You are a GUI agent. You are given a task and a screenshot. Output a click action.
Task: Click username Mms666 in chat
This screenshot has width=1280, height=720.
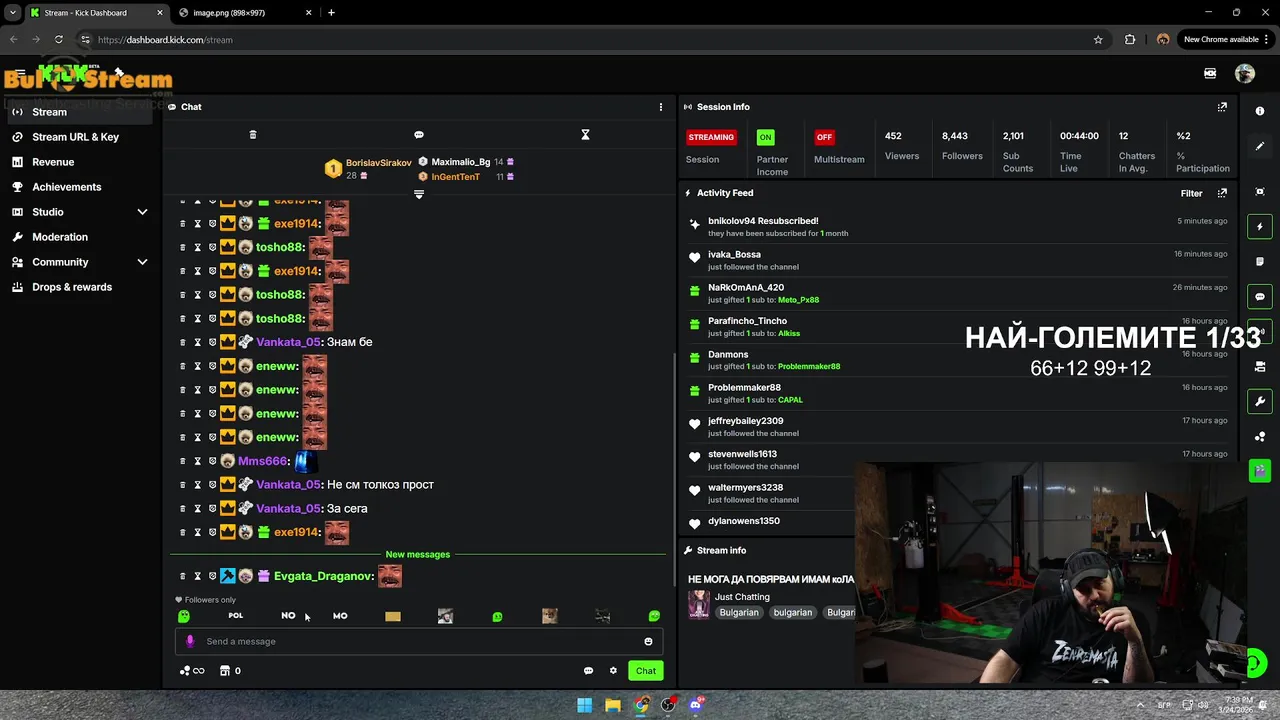coord(263,461)
